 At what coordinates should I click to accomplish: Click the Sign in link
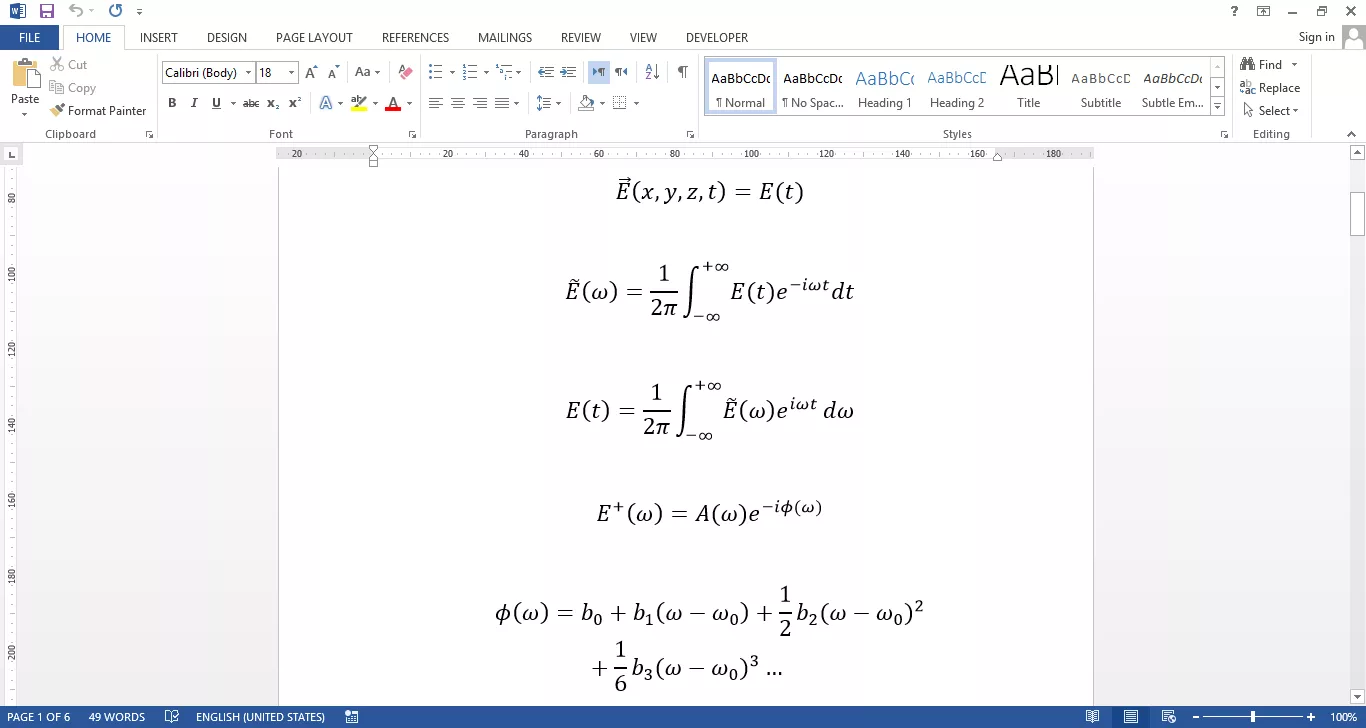click(x=1316, y=37)
